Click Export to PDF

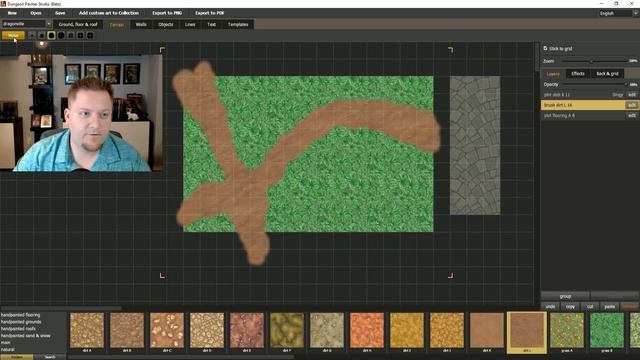coord(209,13)
